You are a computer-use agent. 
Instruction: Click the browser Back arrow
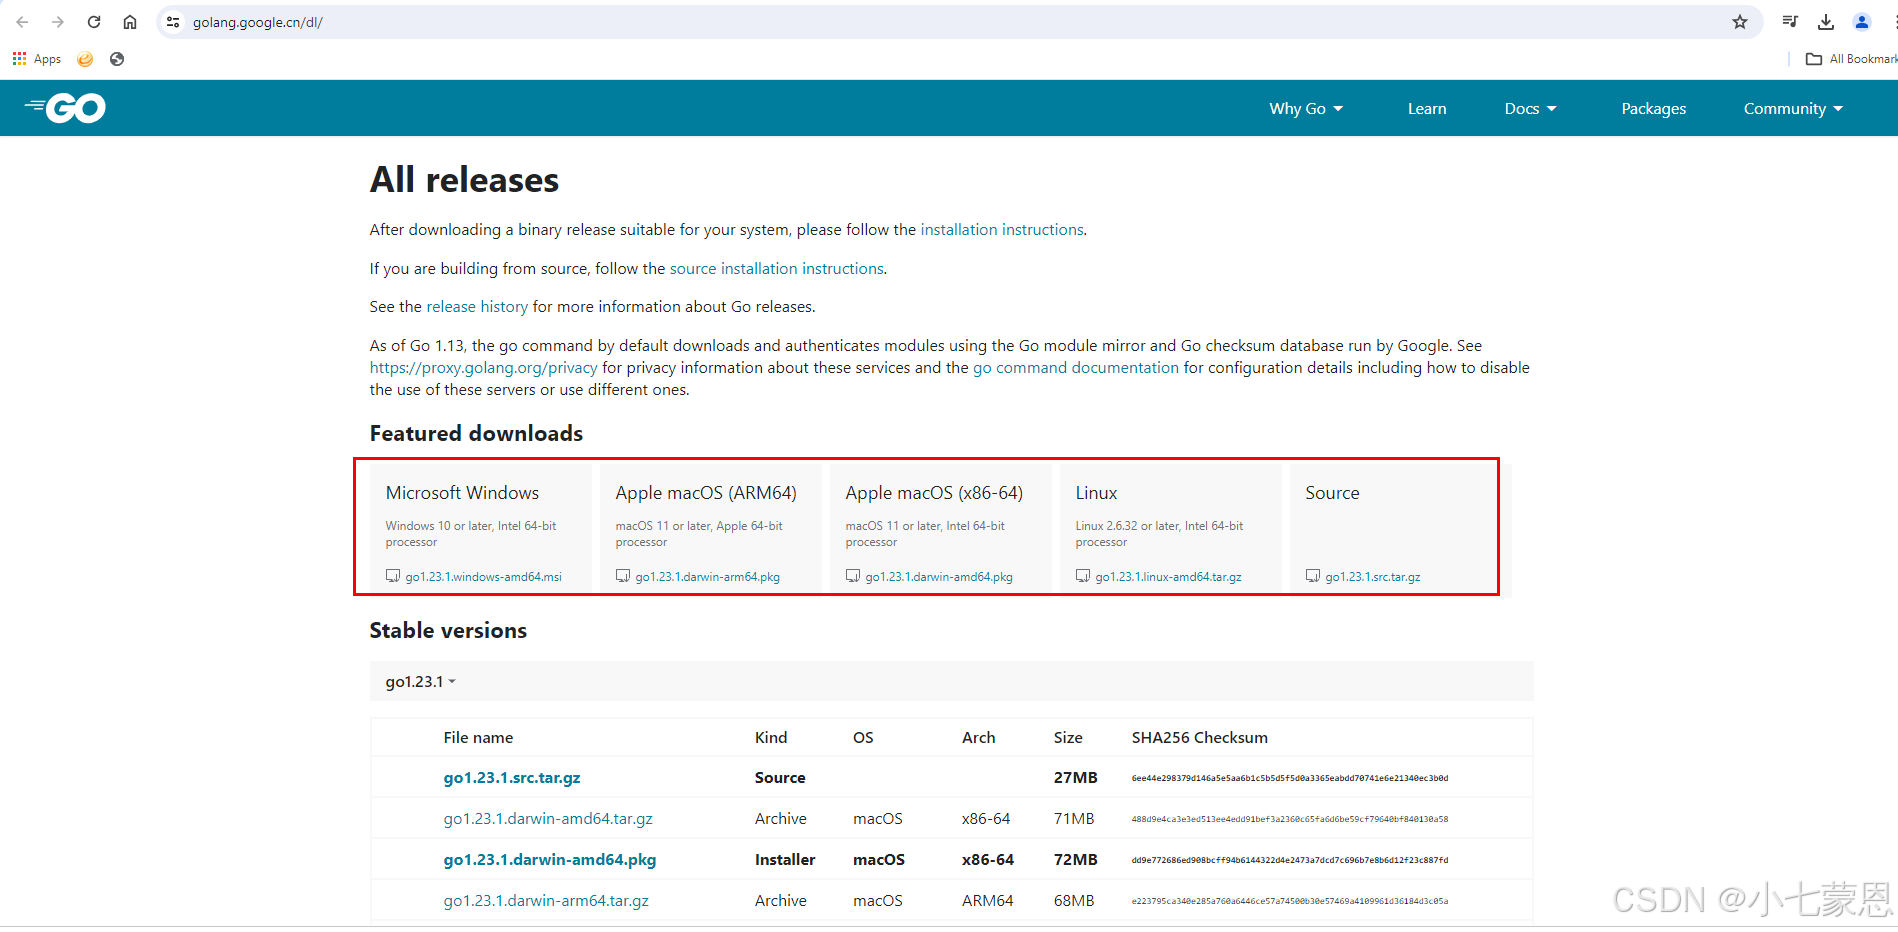(22, 22)
